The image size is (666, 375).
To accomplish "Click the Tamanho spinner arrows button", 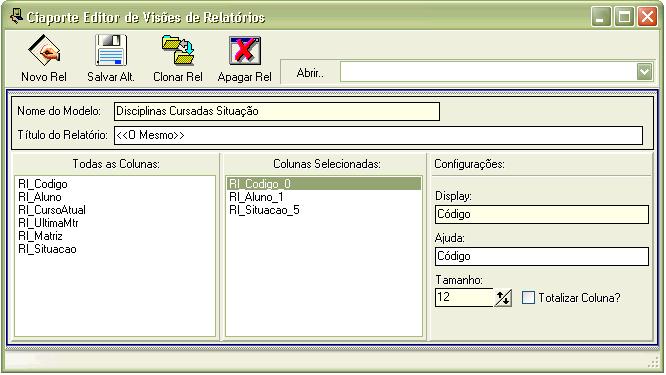I will [x=503, y=298].
